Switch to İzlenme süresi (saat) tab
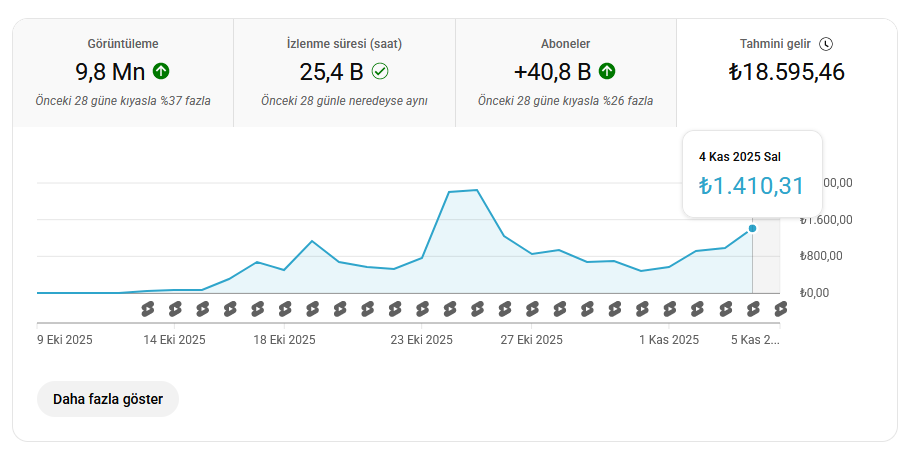This screenshot has height=461, width=910. [x=344, y=73]
